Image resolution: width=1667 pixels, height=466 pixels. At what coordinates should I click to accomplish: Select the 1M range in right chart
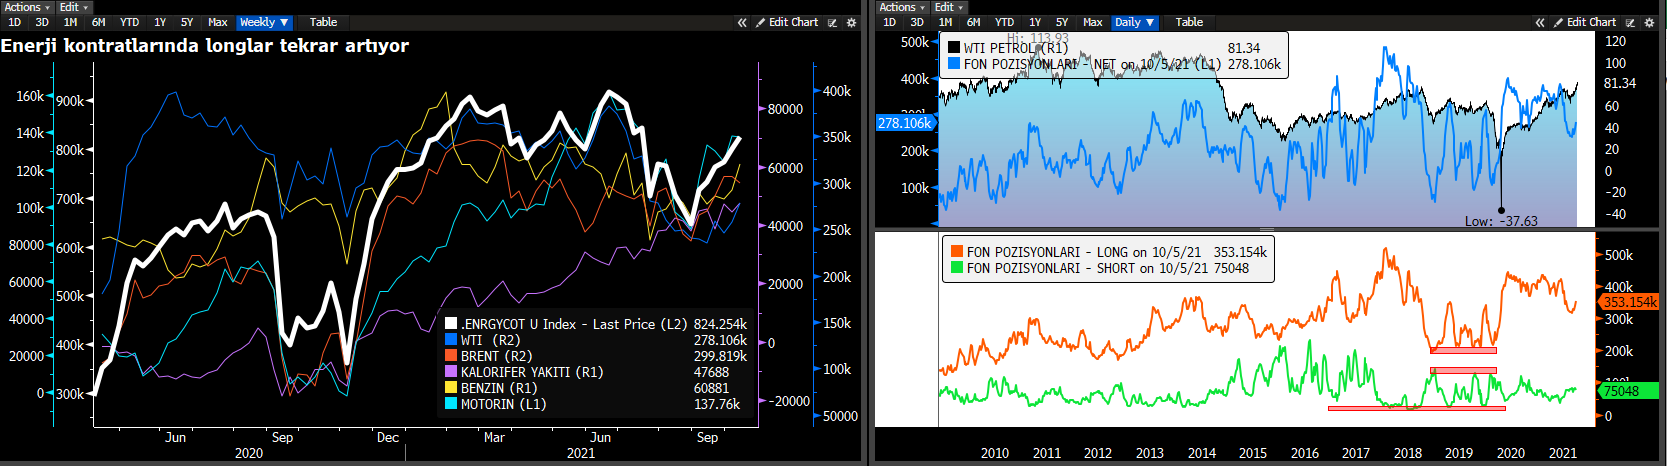tap(945, 22)
